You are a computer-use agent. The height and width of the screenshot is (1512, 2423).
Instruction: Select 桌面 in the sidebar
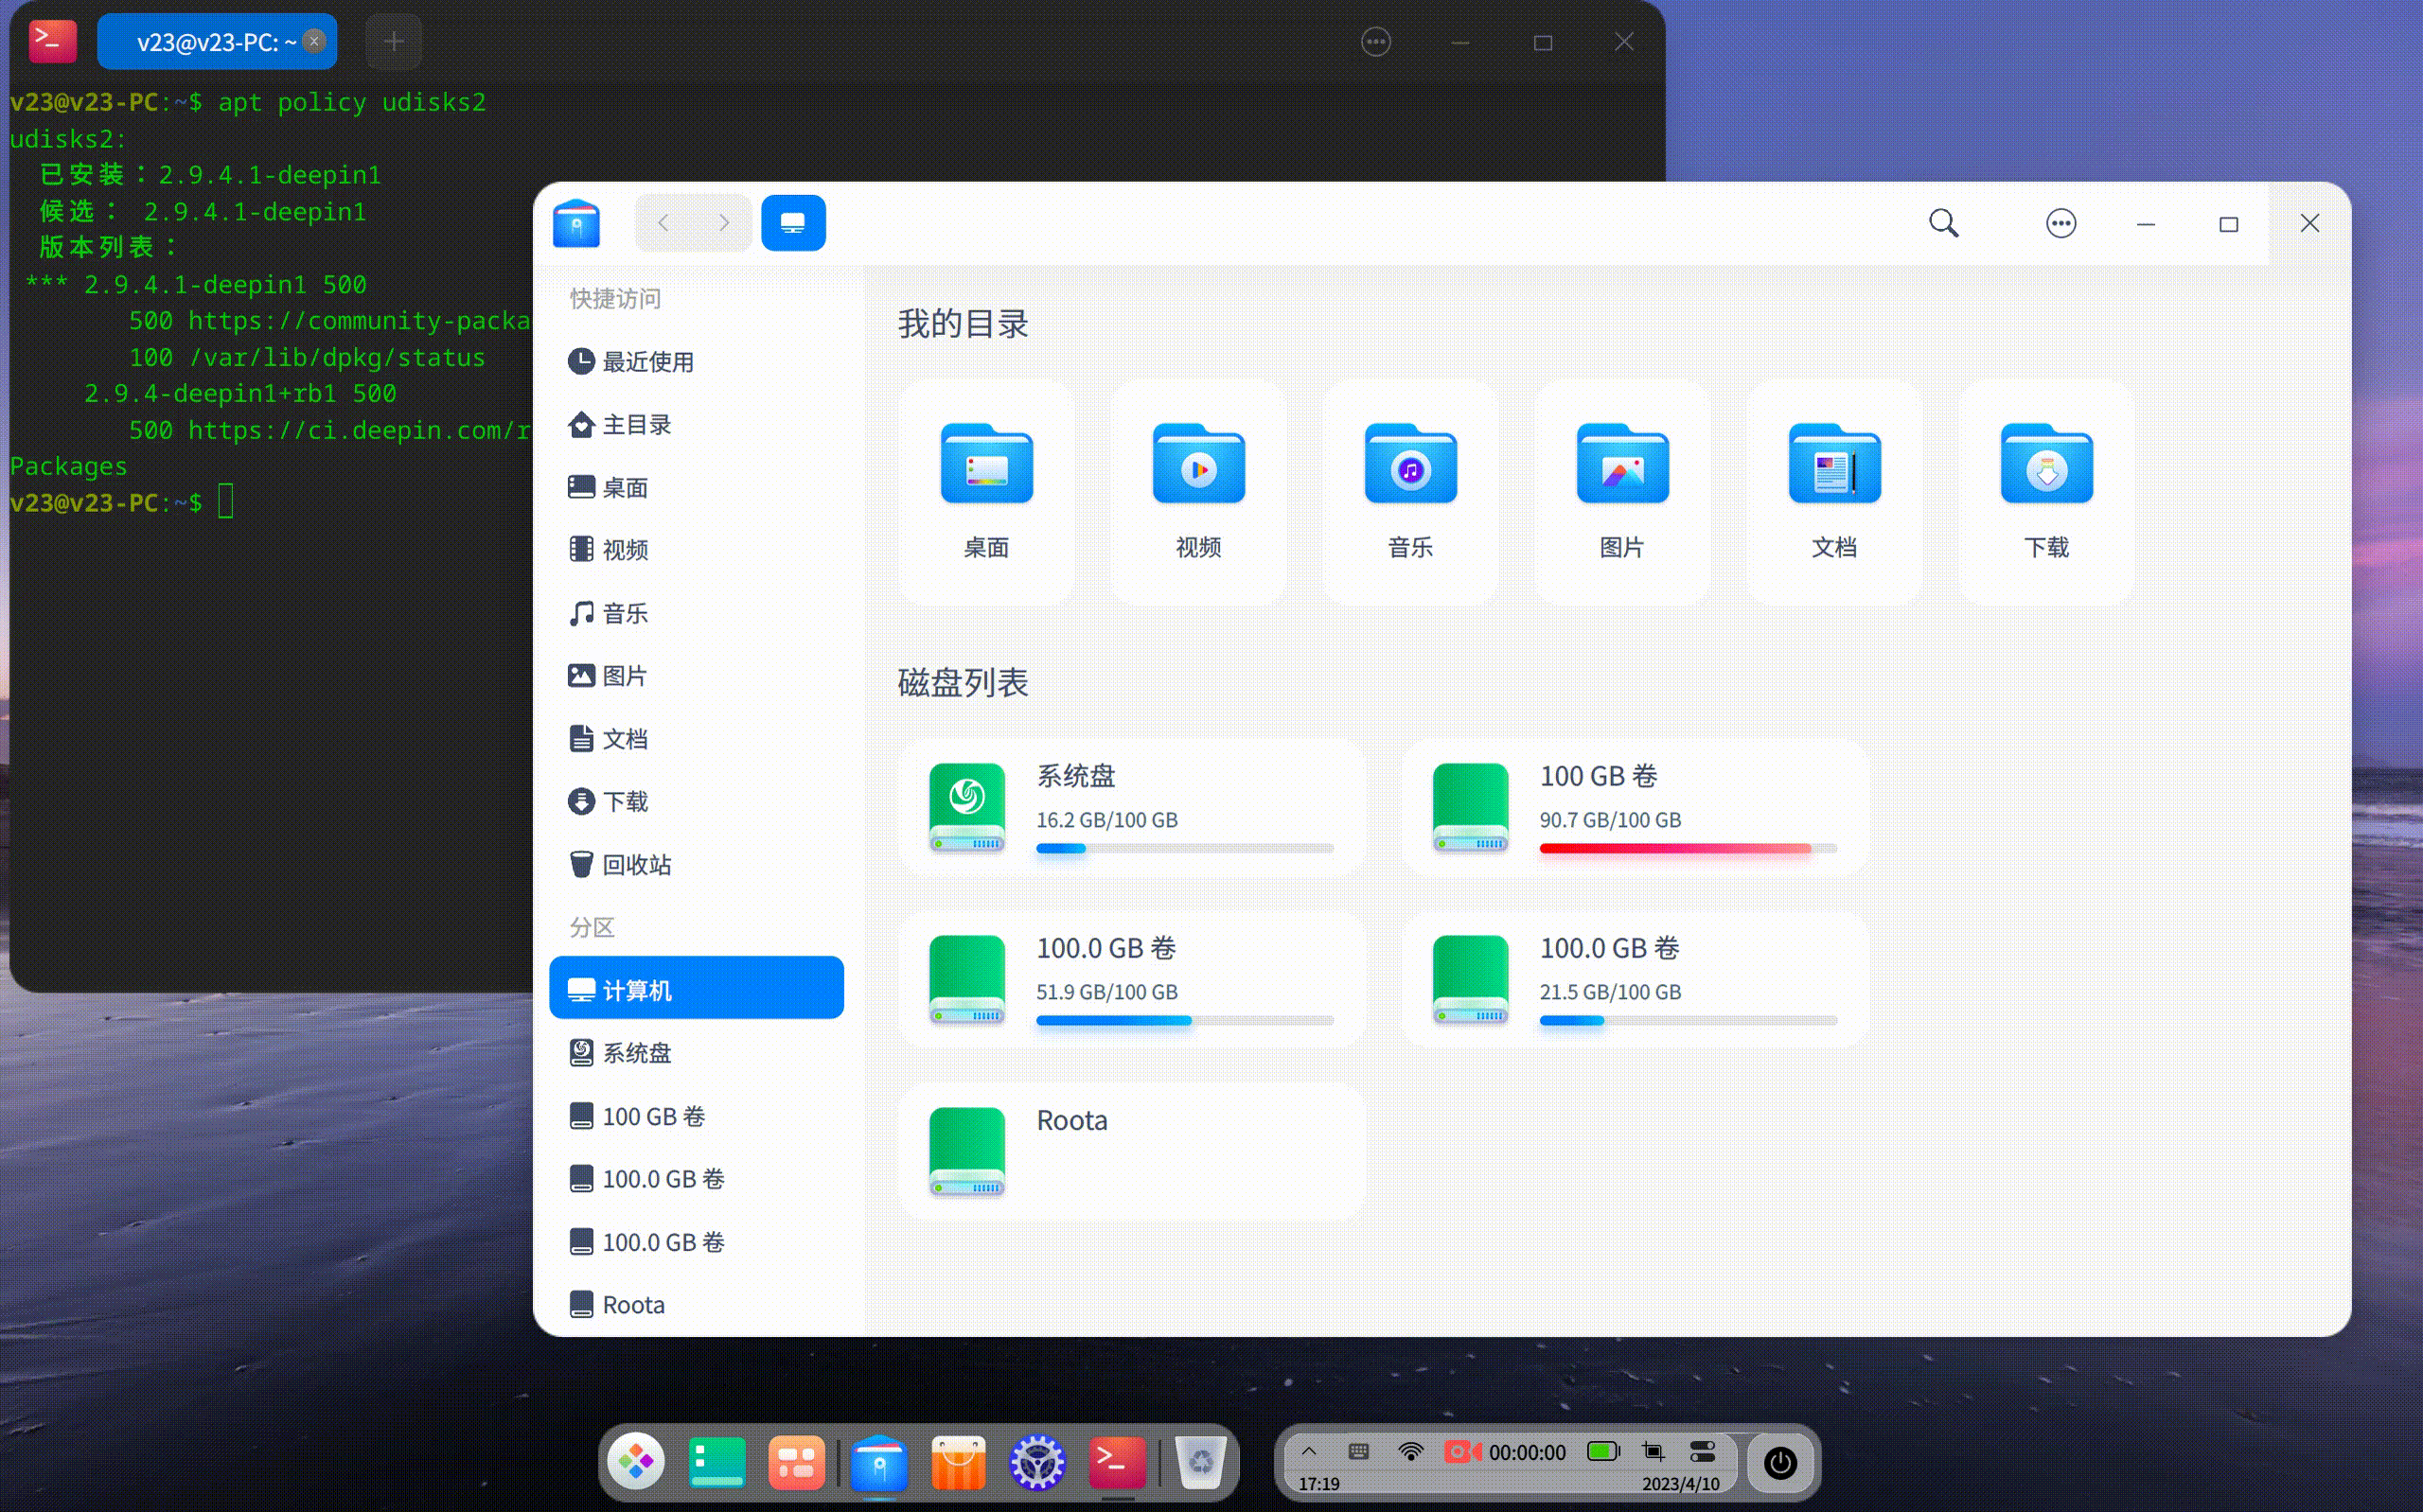[696, 488]
